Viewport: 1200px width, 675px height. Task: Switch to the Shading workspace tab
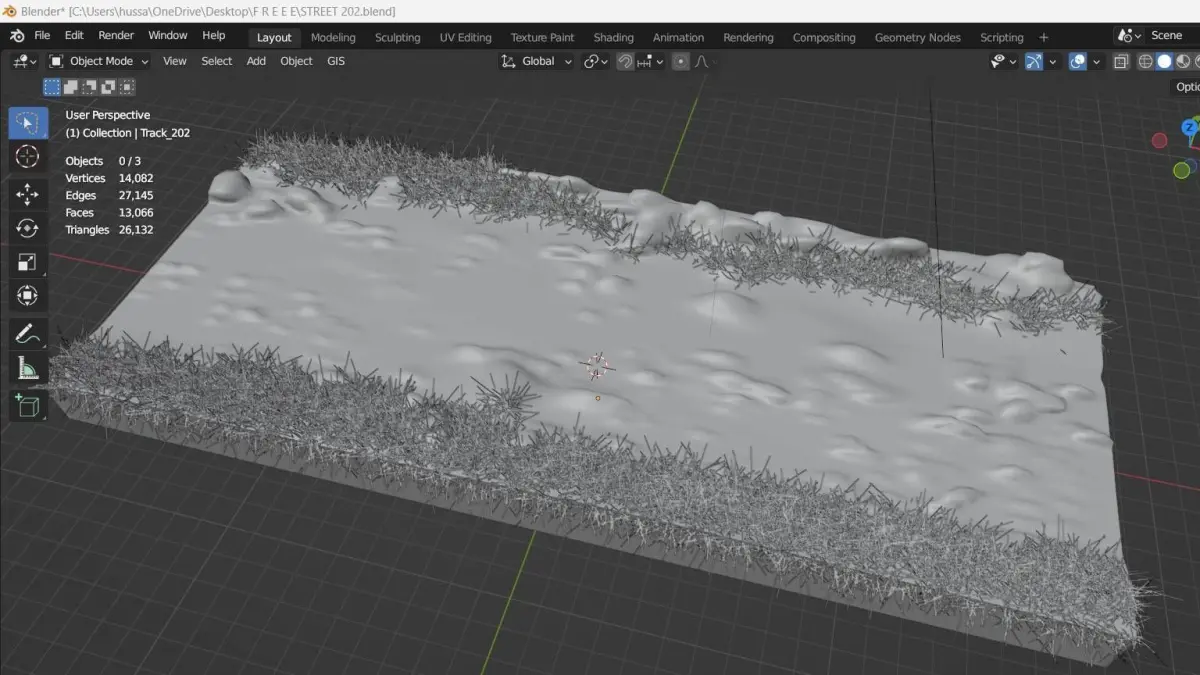click(613, 37)
